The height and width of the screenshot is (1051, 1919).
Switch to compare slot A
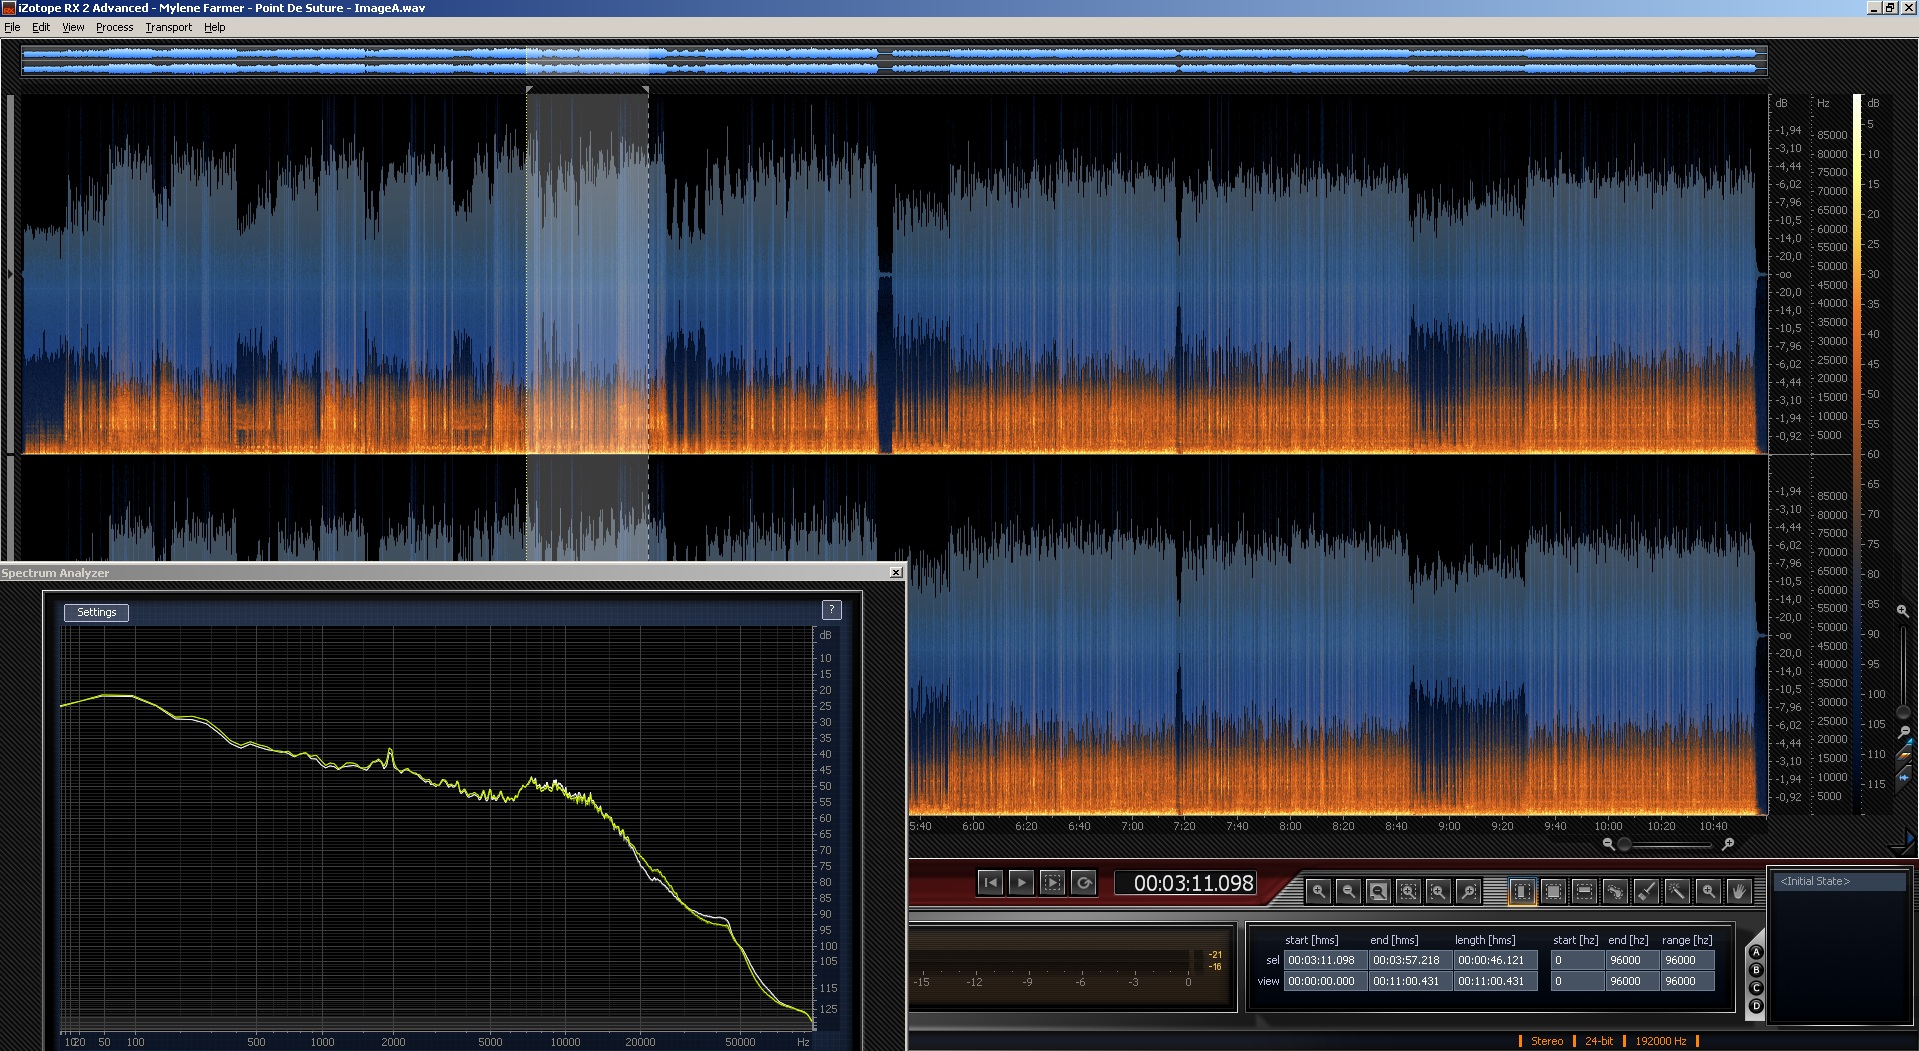point(1756,952)
